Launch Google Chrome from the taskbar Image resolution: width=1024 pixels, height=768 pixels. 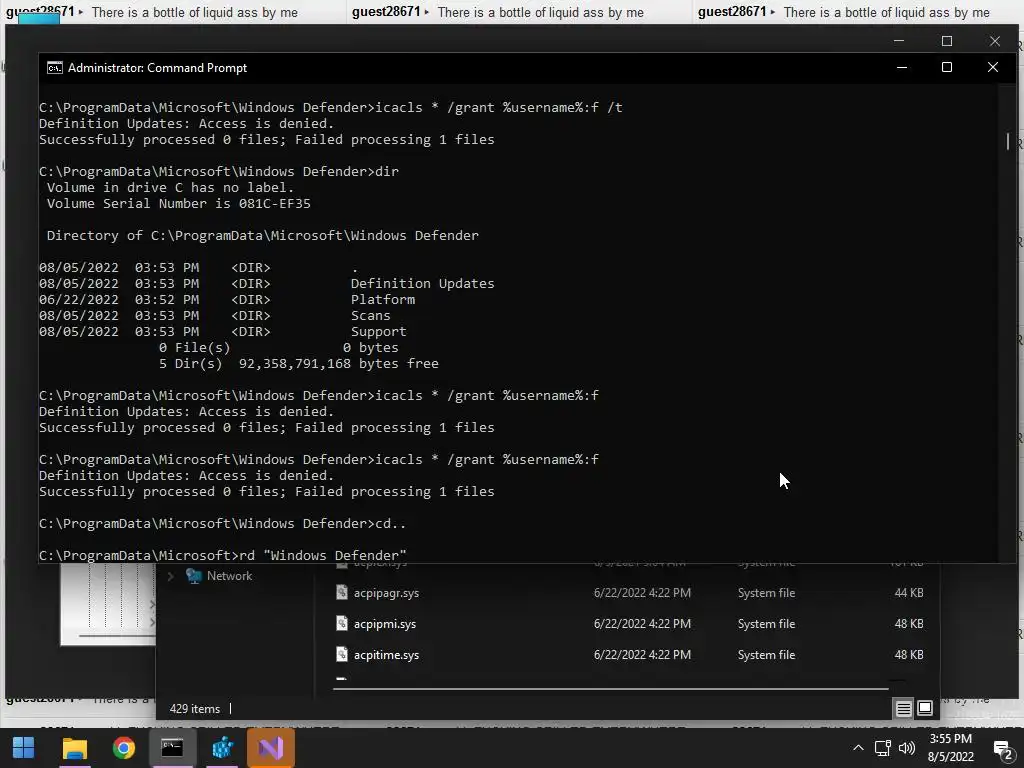coord(123,748)
